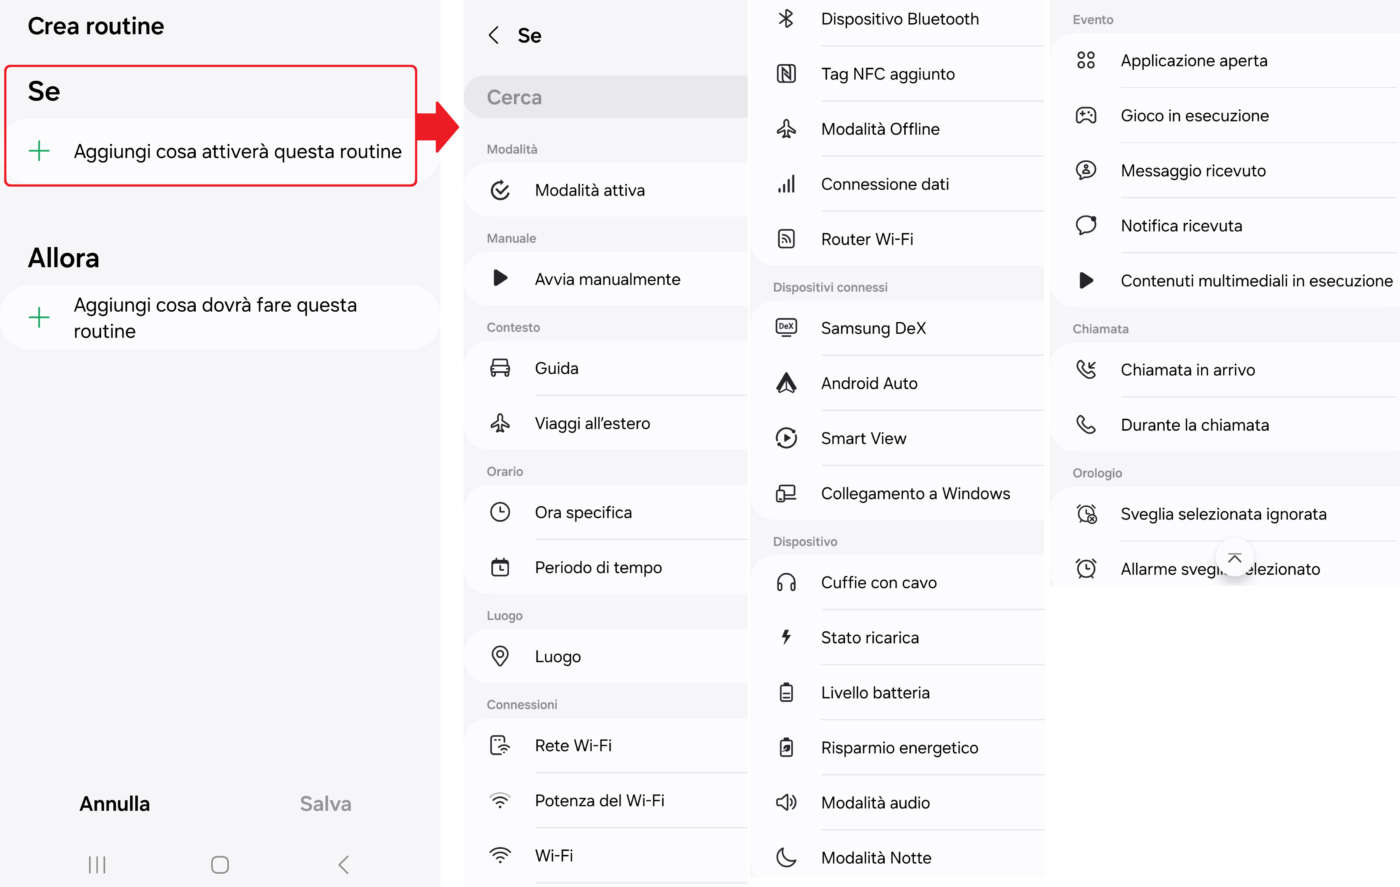This screenshot has width=1400, height=887.
Task: Tap the Dispositivo Bluetooth icon
Action: [786, 19]
